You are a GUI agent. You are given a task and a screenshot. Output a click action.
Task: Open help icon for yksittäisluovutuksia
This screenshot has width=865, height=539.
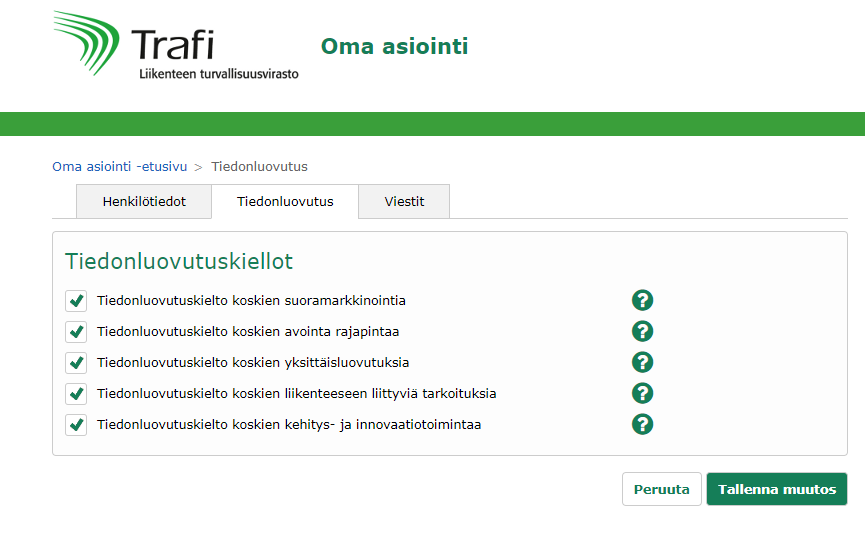(642, 362)
